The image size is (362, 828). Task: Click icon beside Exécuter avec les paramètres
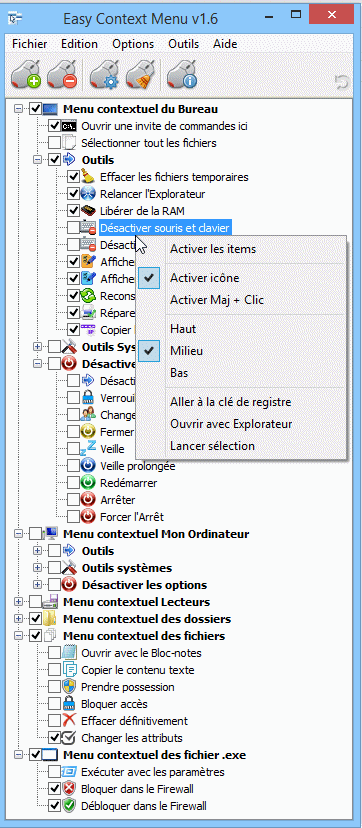(x=70, y=772)
